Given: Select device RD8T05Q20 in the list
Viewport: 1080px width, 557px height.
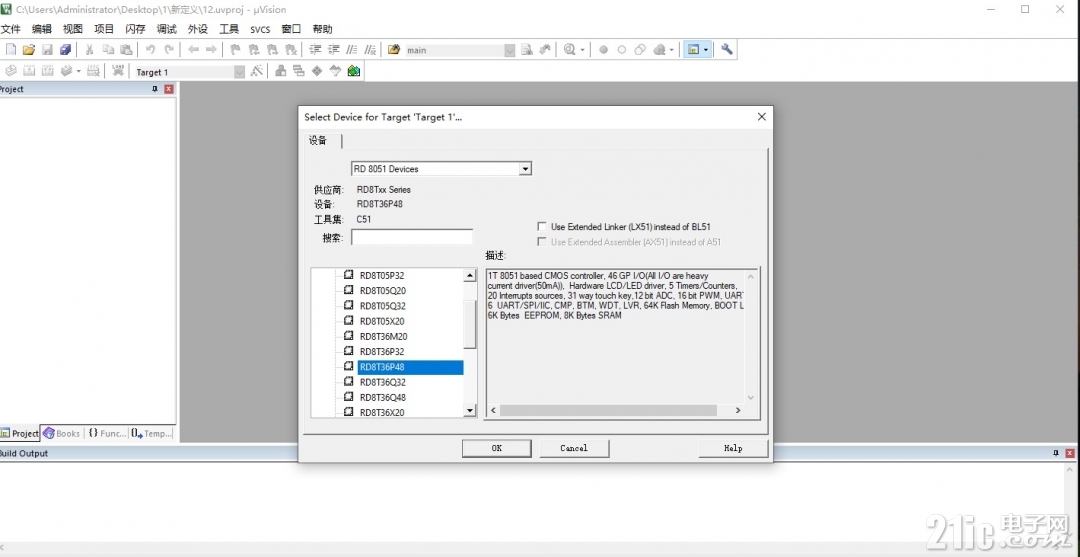Looking at the screenshot, I should point(382,291).
